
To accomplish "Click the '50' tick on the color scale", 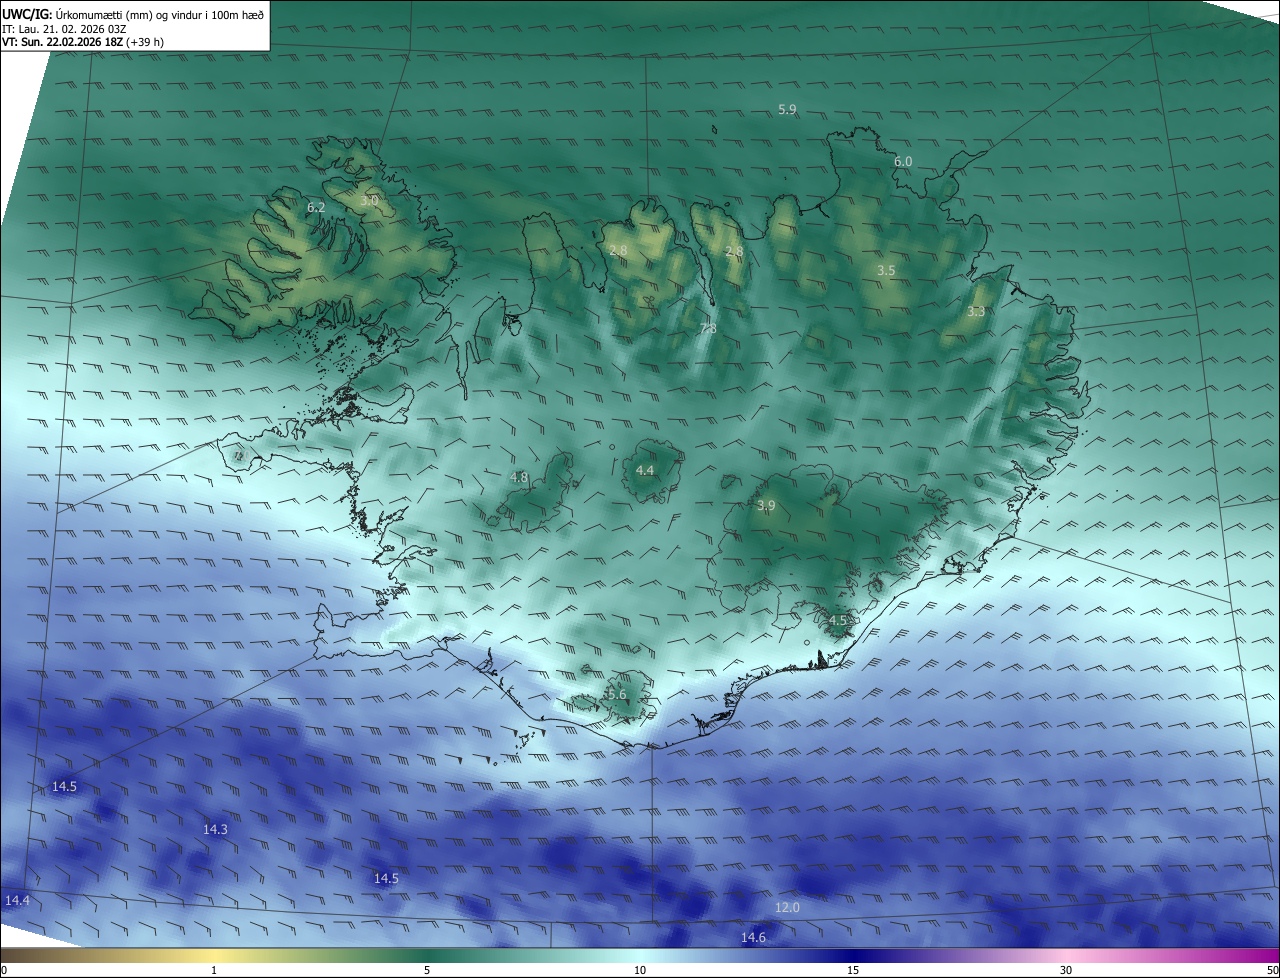I will 1272,970.
